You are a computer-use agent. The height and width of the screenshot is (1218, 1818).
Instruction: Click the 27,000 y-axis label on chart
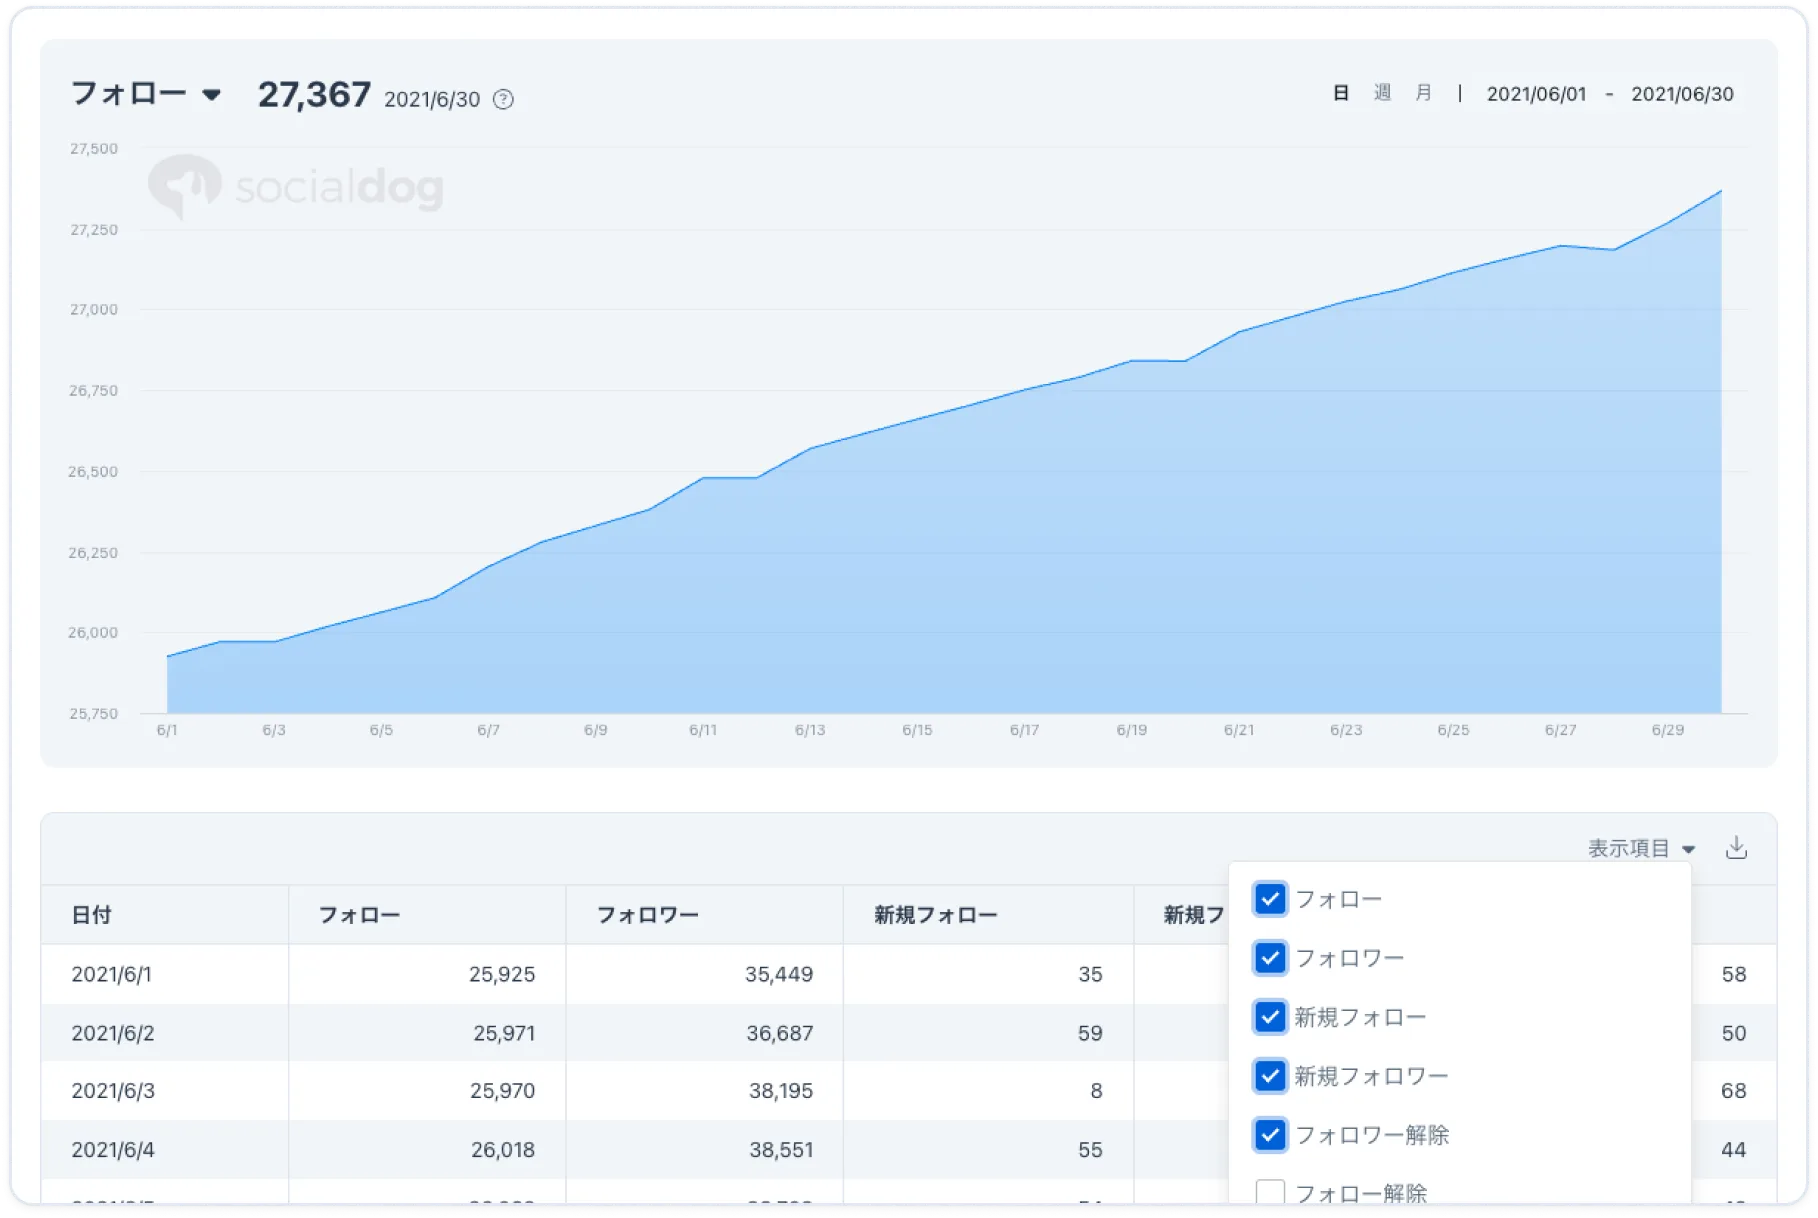[x=93, y=310]
